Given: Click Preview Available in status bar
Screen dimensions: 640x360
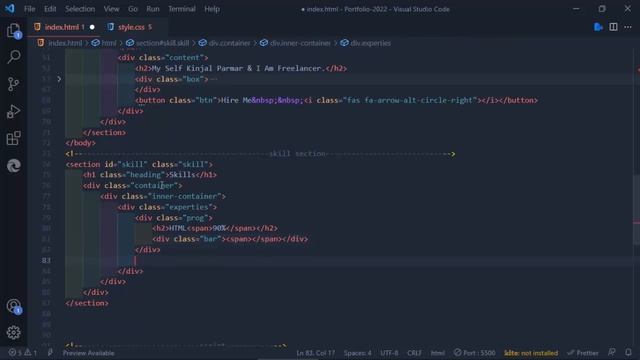Looking at the screenshot, I should click(89, 353).
